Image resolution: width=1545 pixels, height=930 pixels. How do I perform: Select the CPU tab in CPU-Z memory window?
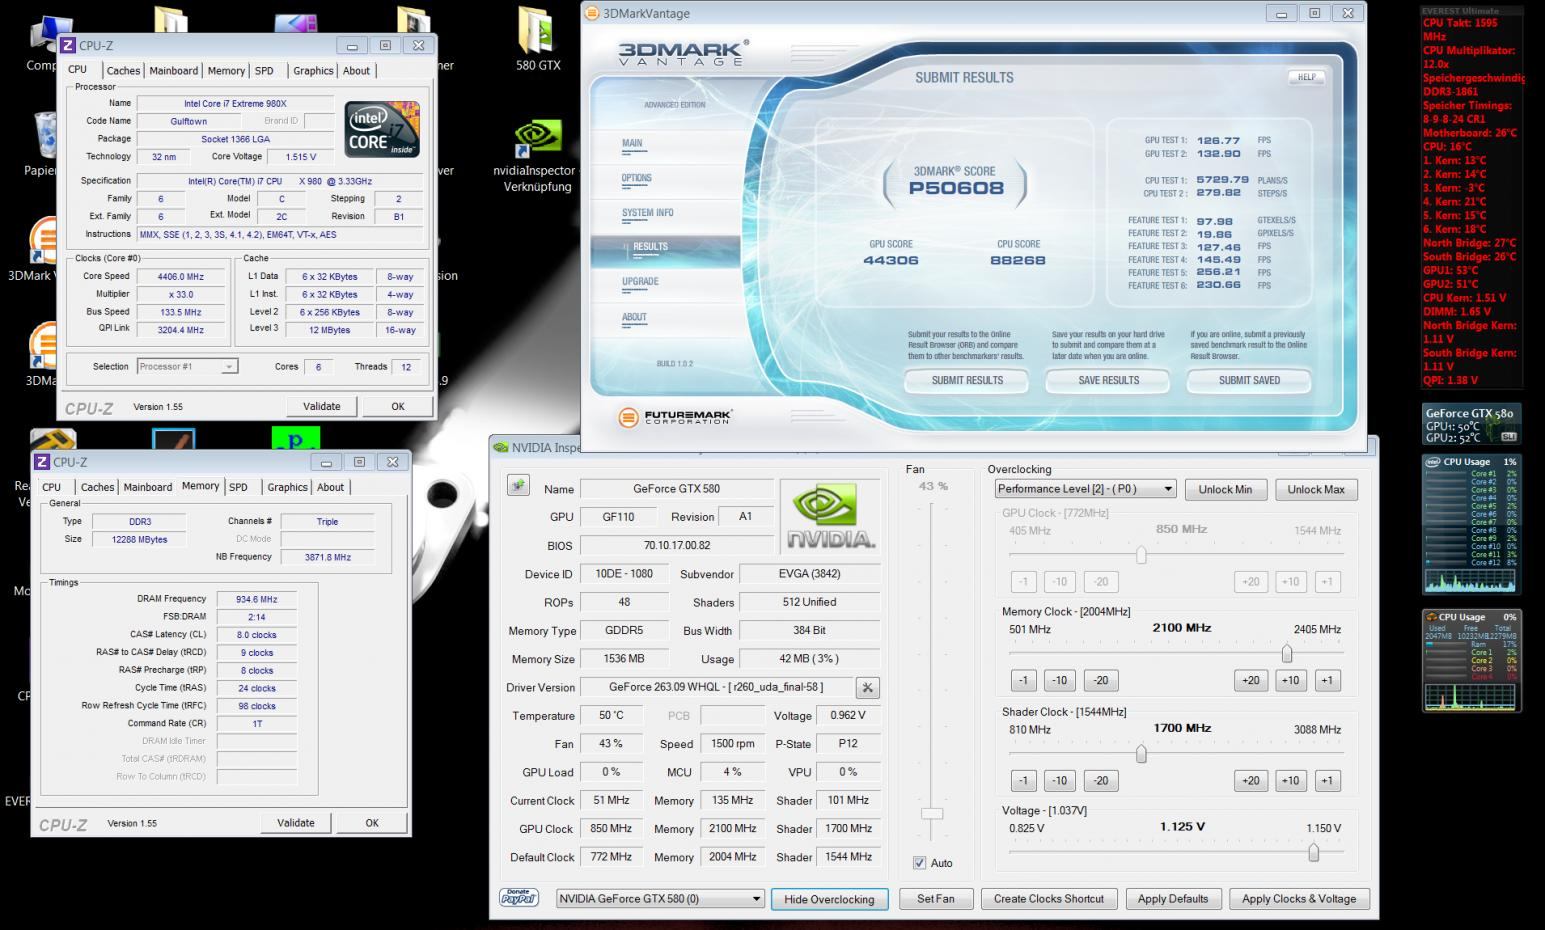click(51, 487)
